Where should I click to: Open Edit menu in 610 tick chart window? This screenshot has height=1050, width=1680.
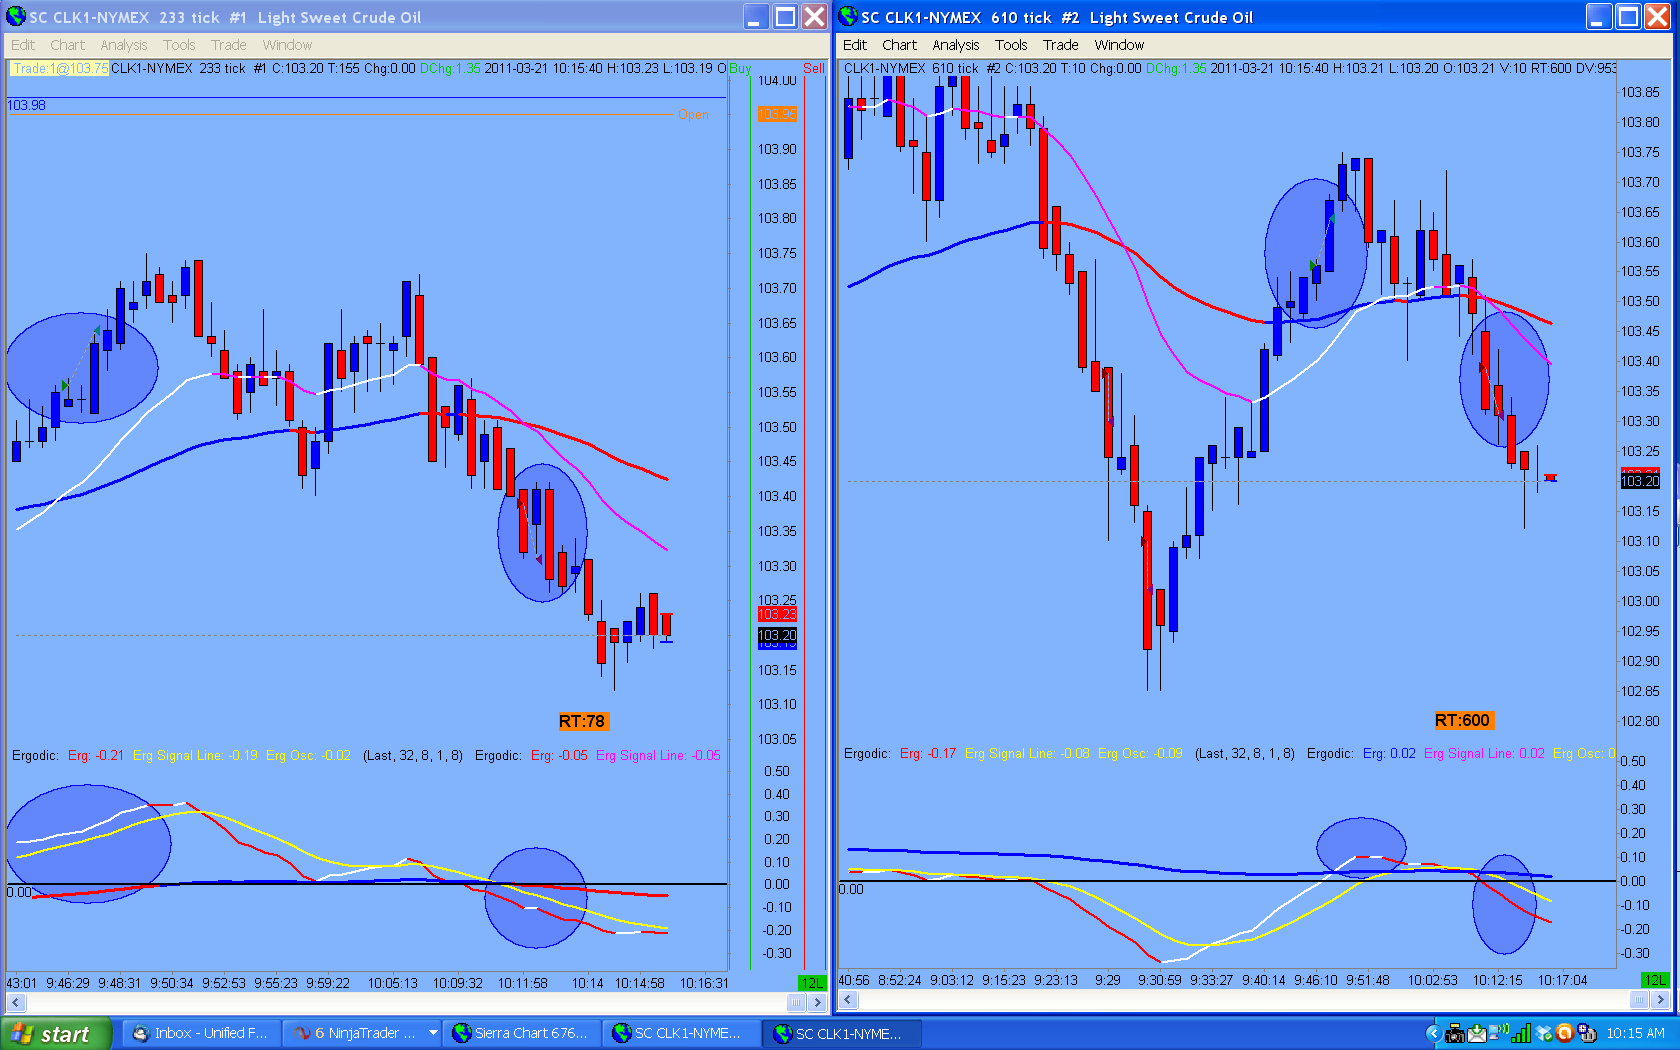pyautogui.click(x=854, y=45)
